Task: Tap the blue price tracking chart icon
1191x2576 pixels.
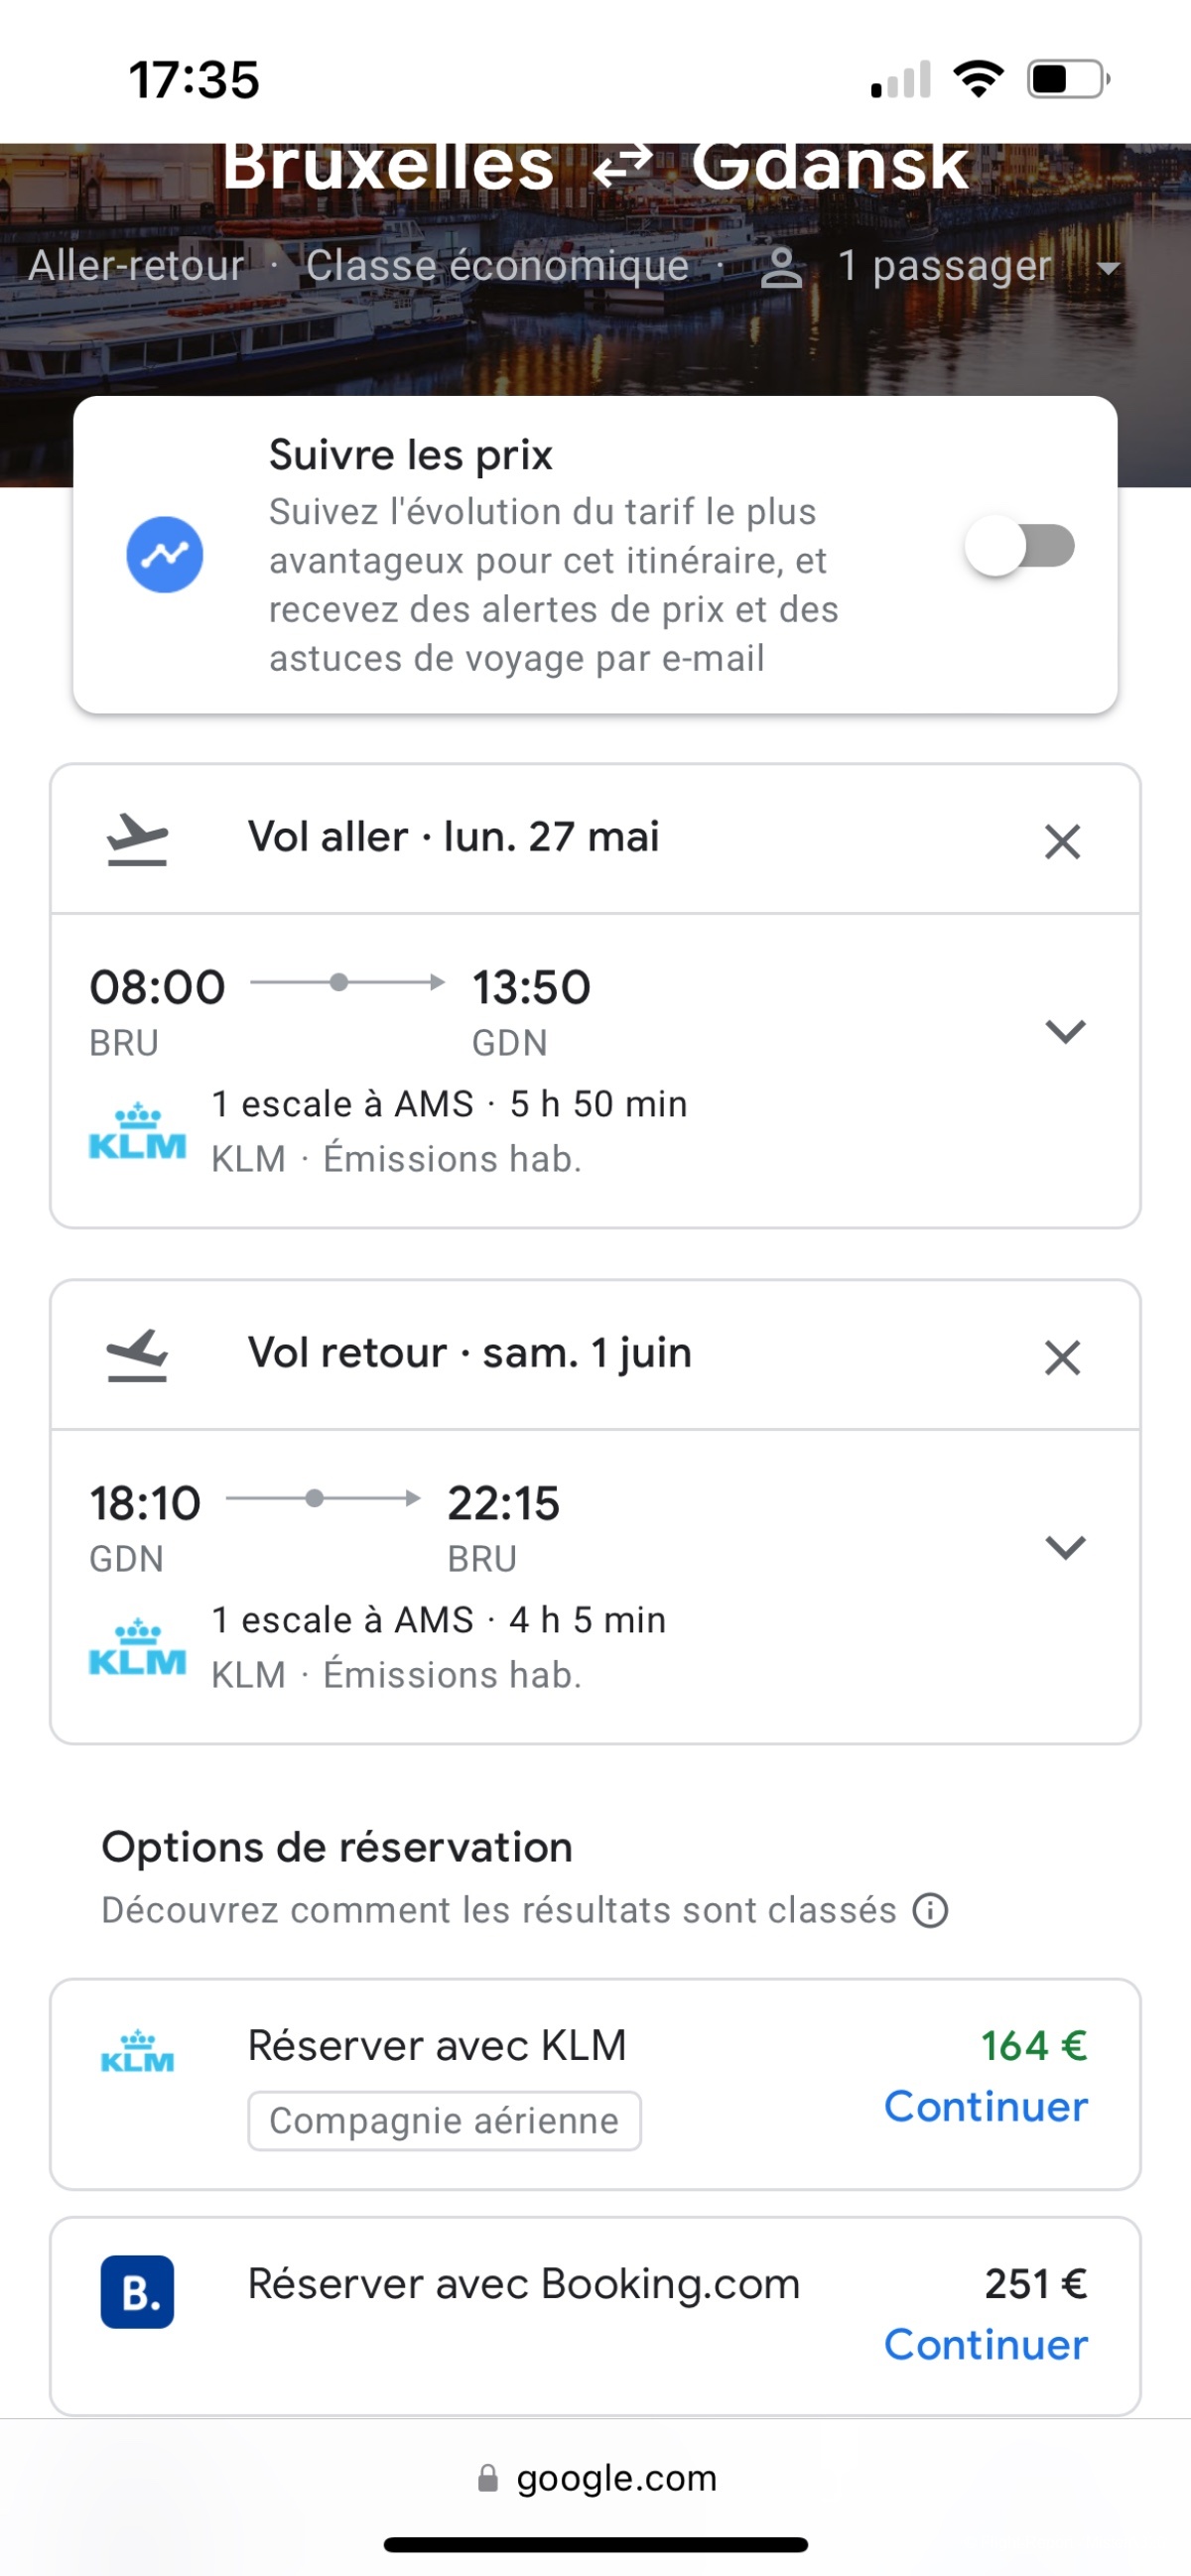Action: (x=165, y=555)
